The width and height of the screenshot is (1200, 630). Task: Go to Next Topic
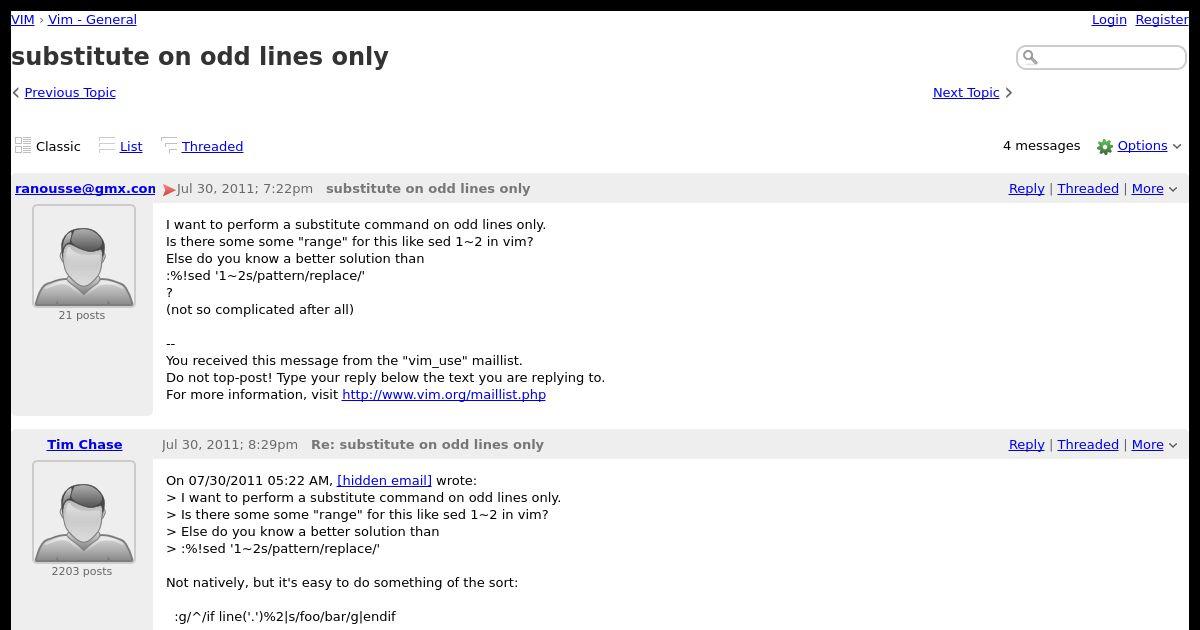click(966, 92)
